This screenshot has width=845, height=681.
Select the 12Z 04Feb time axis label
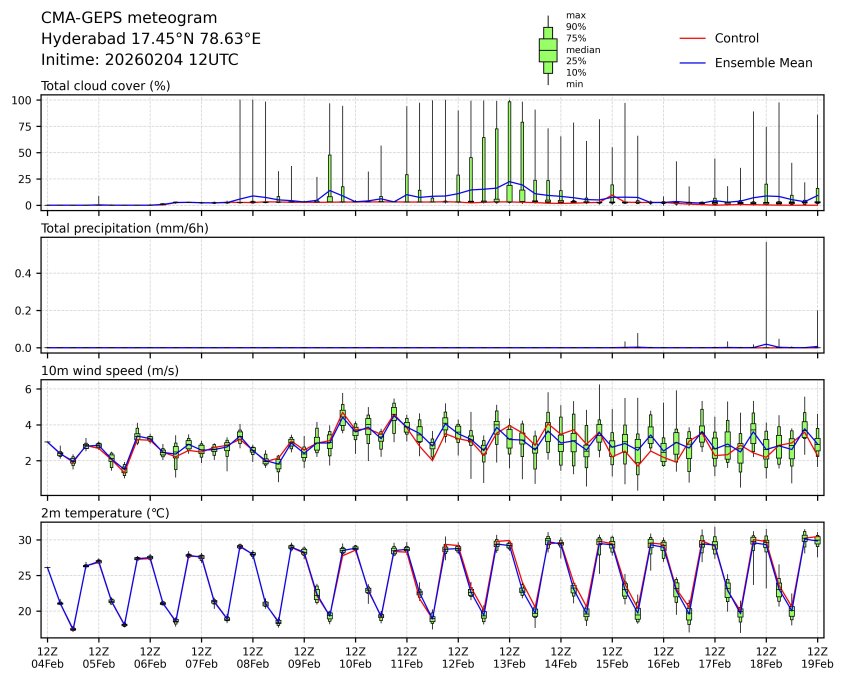(x=47, y=657)
